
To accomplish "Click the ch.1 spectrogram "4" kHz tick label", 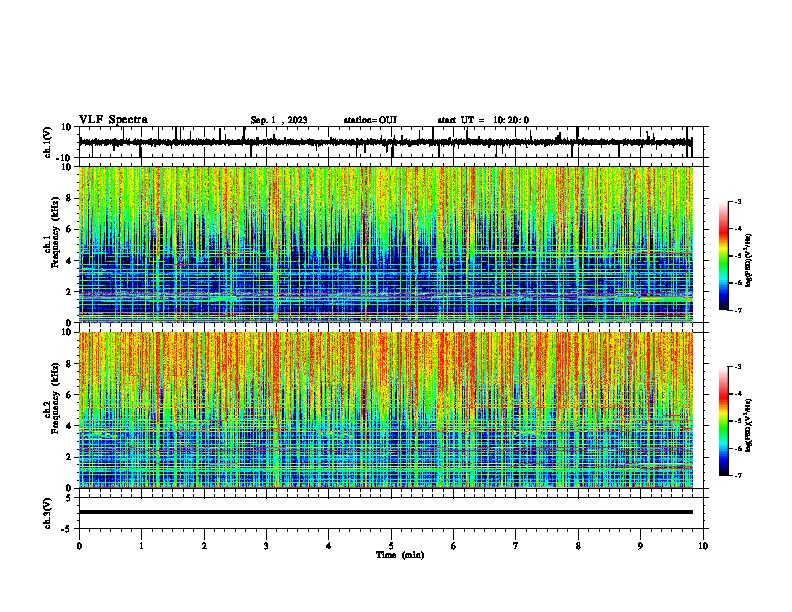I will click(x=70, y=261).
